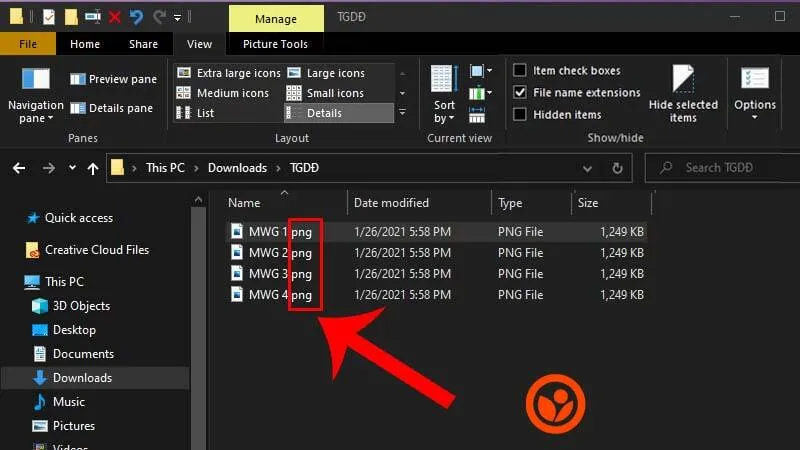
Task: Click Size all columns to fit icon
Action: [477, 115]
